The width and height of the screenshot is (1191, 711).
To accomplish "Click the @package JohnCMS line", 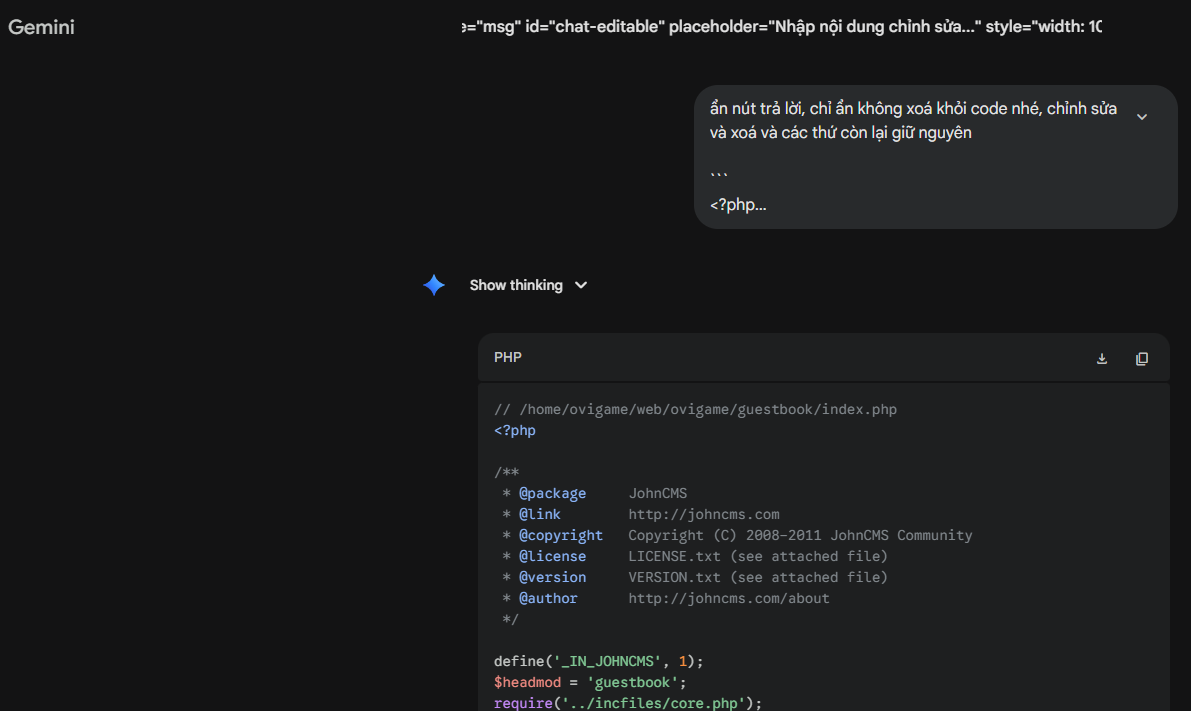I will coord(594,494).
